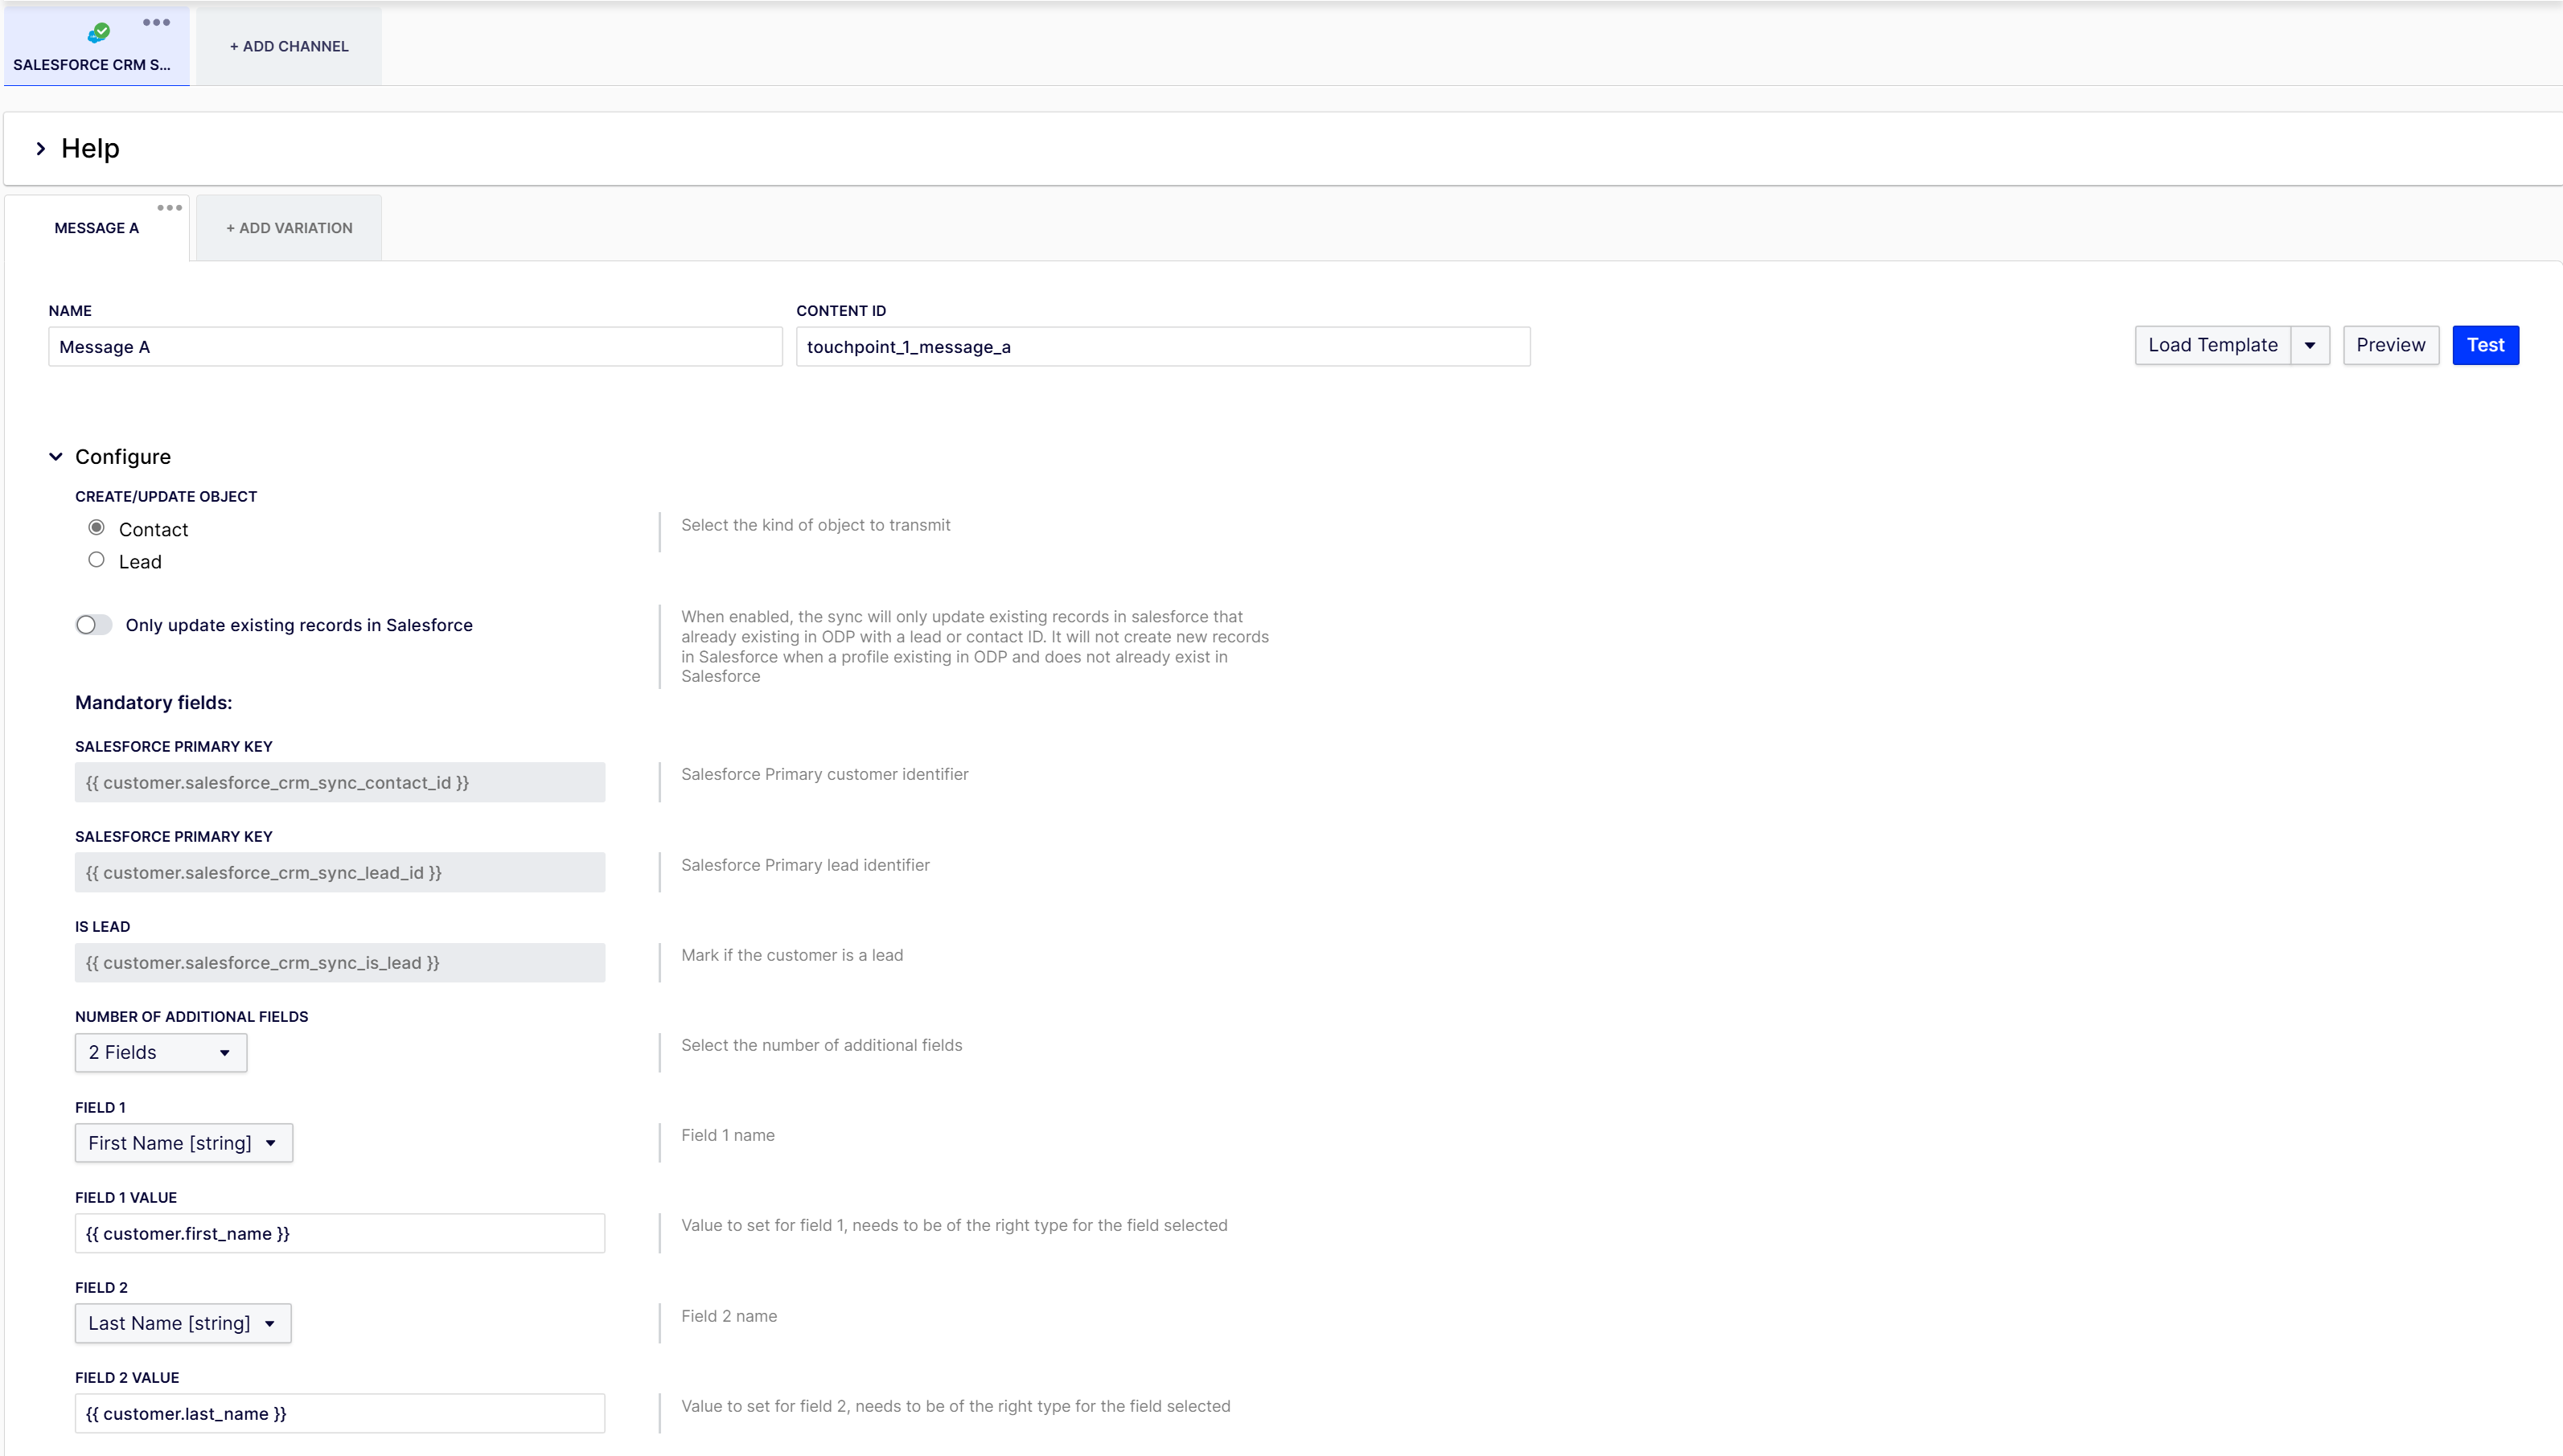Click the Salesforce contact_id primary key field
This screenshot has height=1456, width=2563.
pyautogui.click(x=340, y=782)
